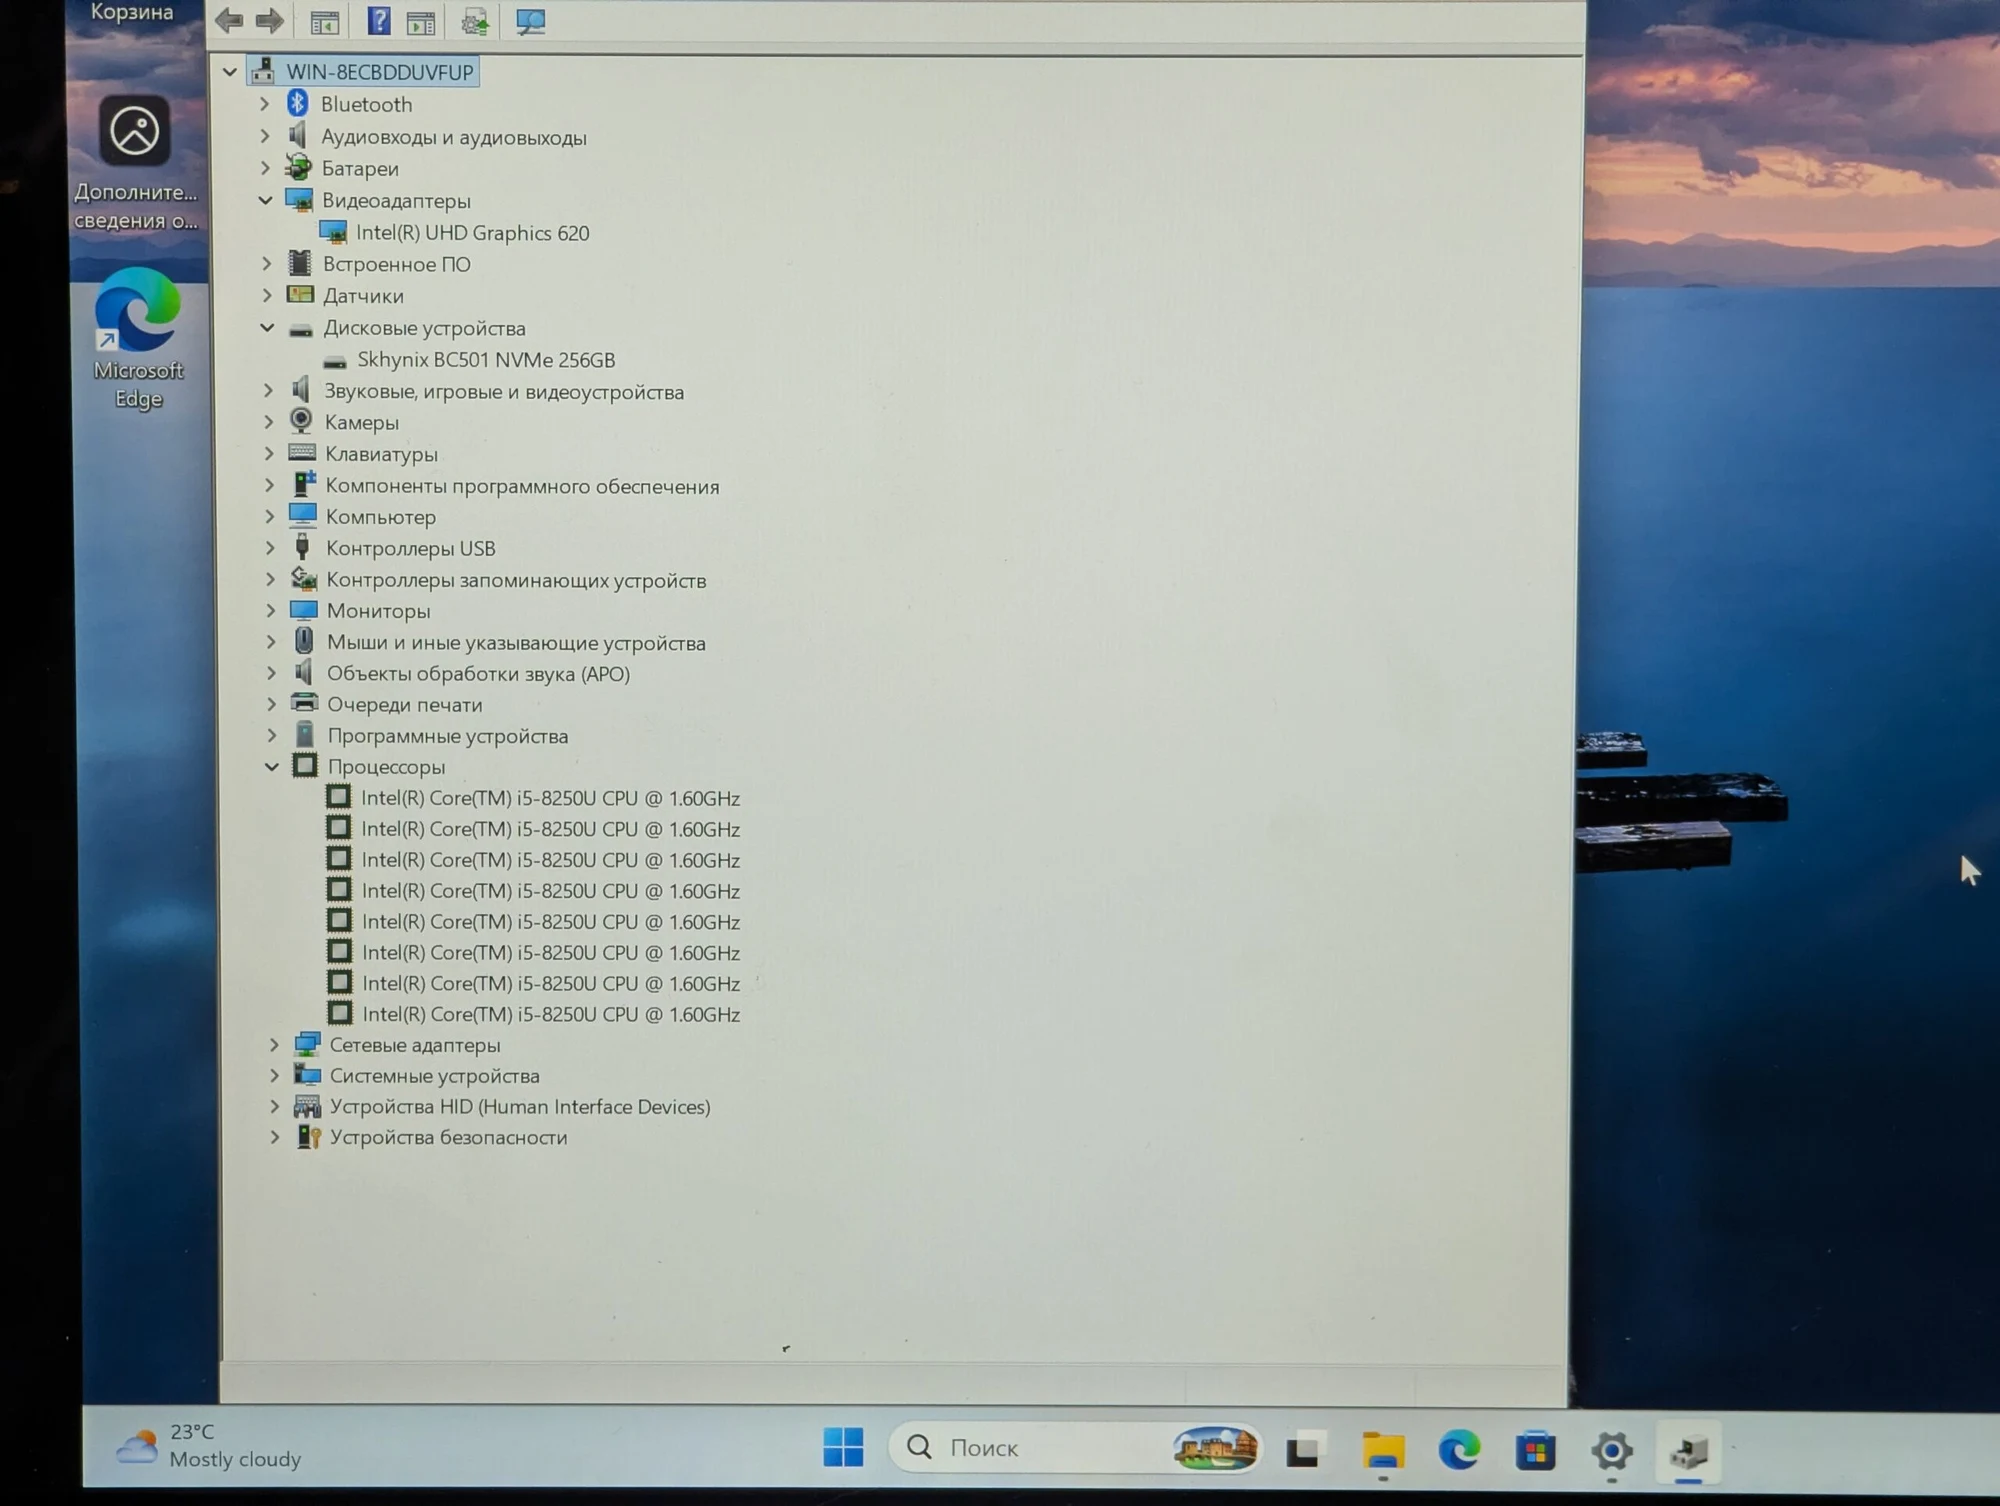Viewport: 2000px width, 1506px height.
Task: Click the Back arrow toolbar icon
Action: tap(229, 20)
